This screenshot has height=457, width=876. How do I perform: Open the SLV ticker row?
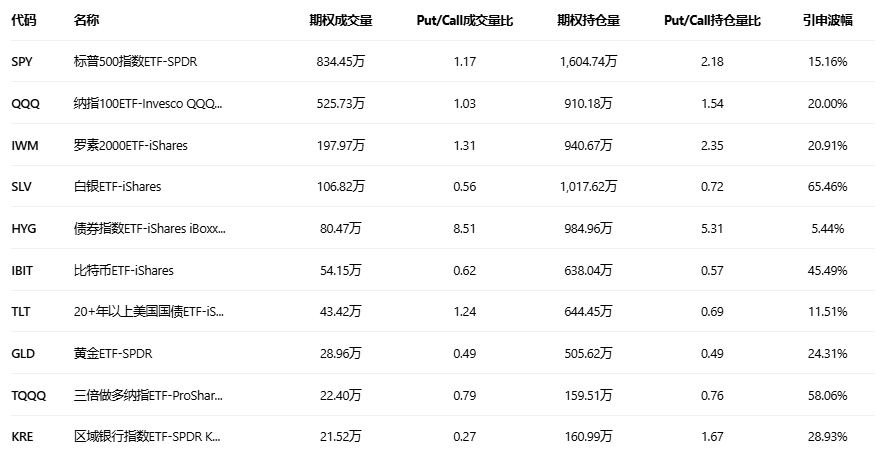point(22,187)
